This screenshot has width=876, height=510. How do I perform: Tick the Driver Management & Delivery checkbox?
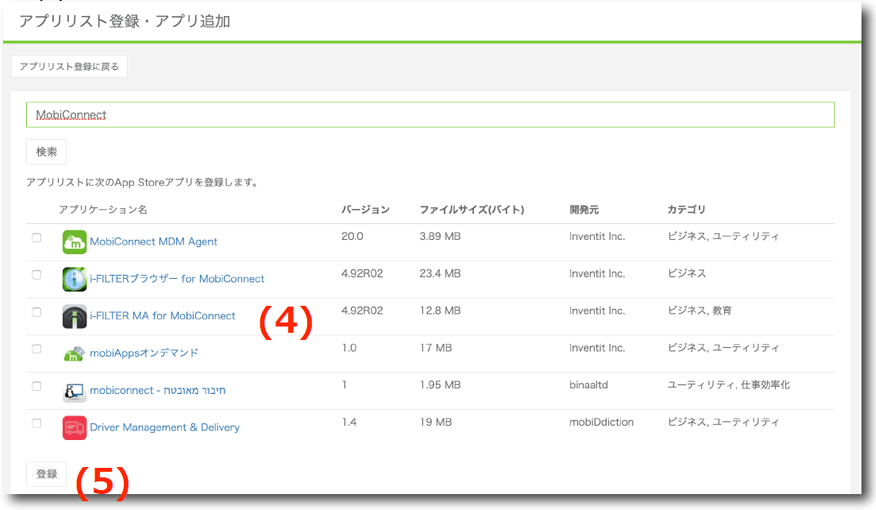[x=36, y=423]
